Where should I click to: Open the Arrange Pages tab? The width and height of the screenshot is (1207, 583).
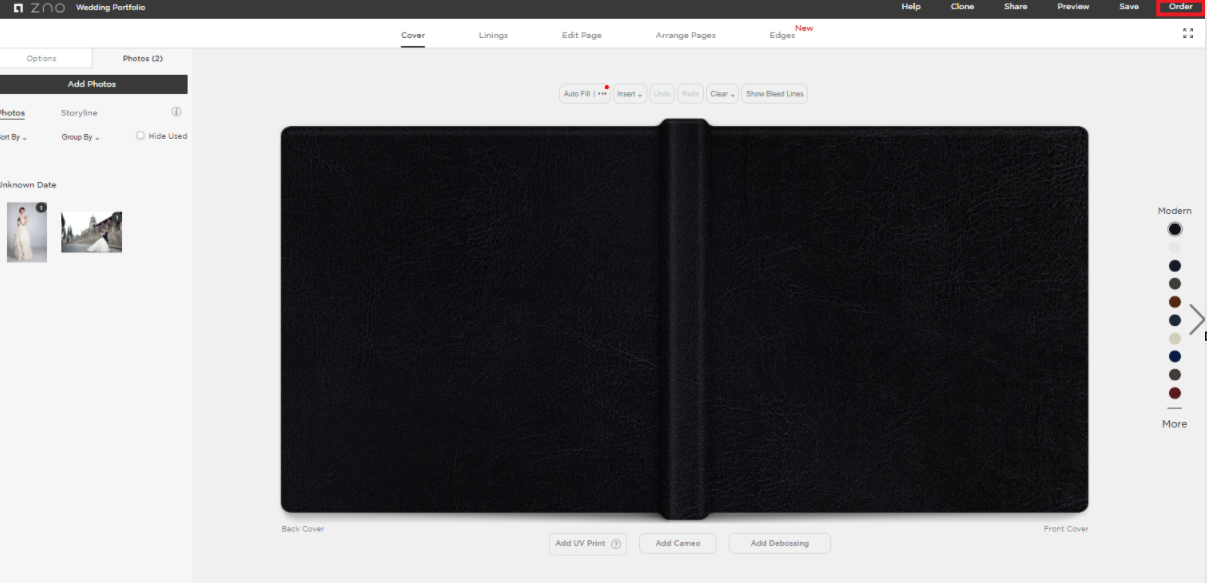tap(686, 35)
